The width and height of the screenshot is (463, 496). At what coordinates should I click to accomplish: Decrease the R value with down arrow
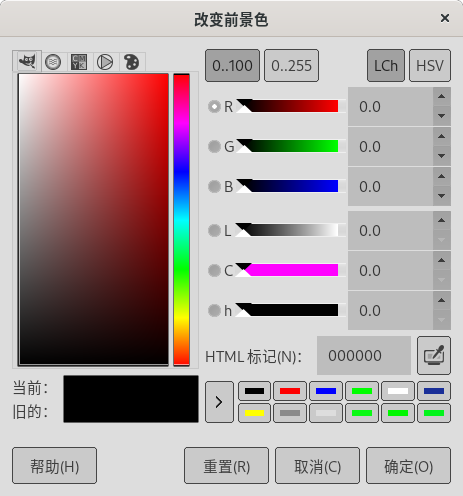tap(442, 116)
